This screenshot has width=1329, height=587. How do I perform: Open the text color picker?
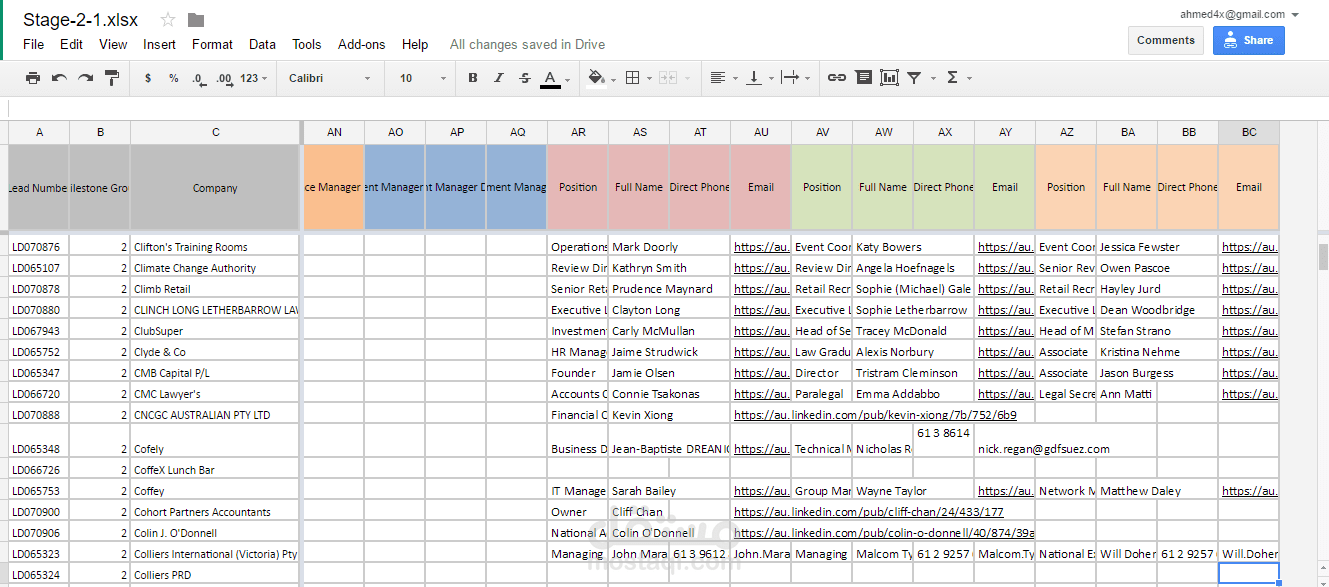pos(554,79)
